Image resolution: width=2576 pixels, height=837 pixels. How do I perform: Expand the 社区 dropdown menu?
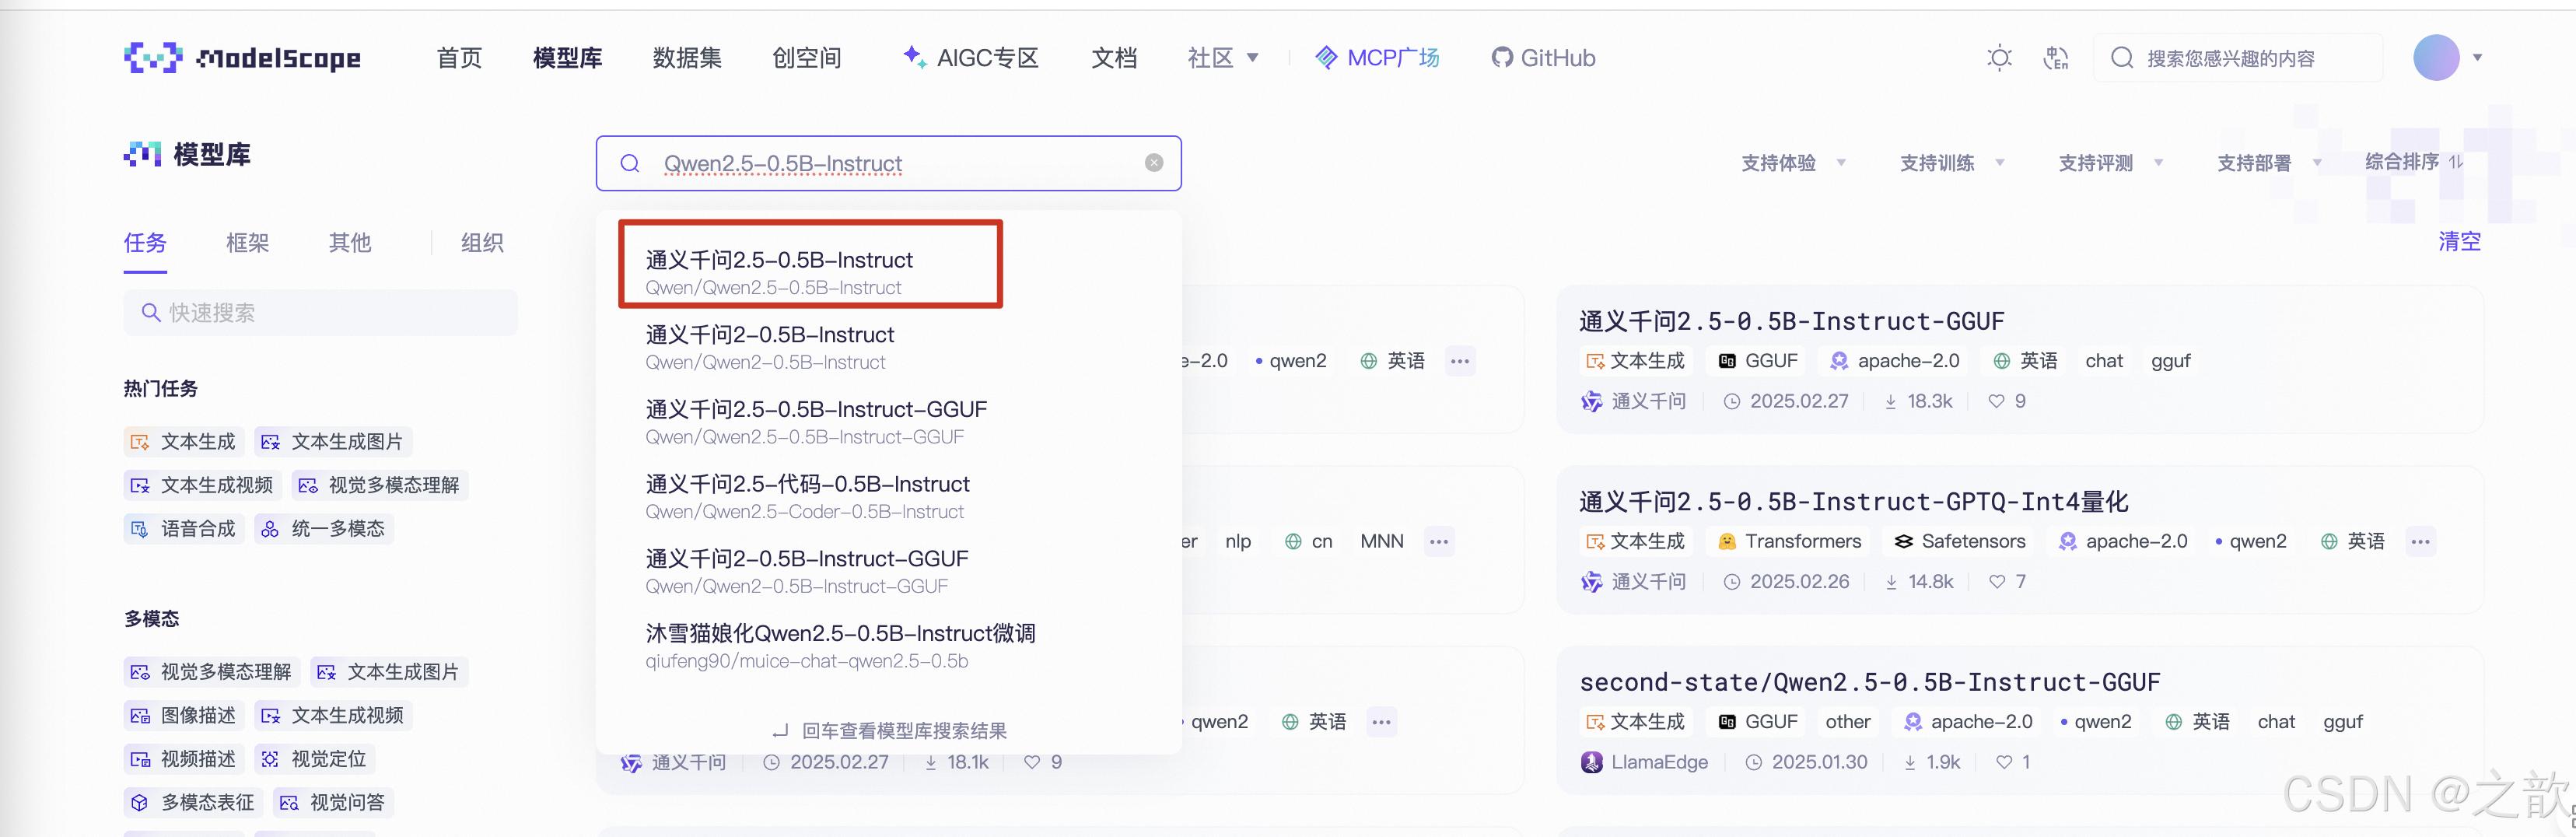[x=1222, y=58]
